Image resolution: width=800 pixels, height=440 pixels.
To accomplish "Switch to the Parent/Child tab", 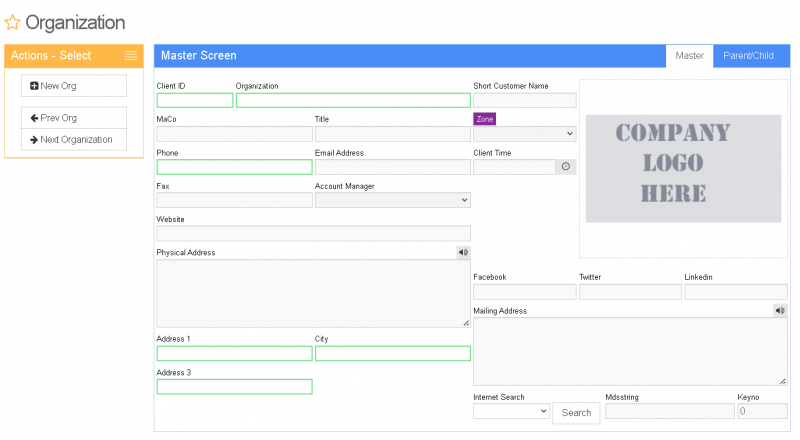I will [748, 56].
